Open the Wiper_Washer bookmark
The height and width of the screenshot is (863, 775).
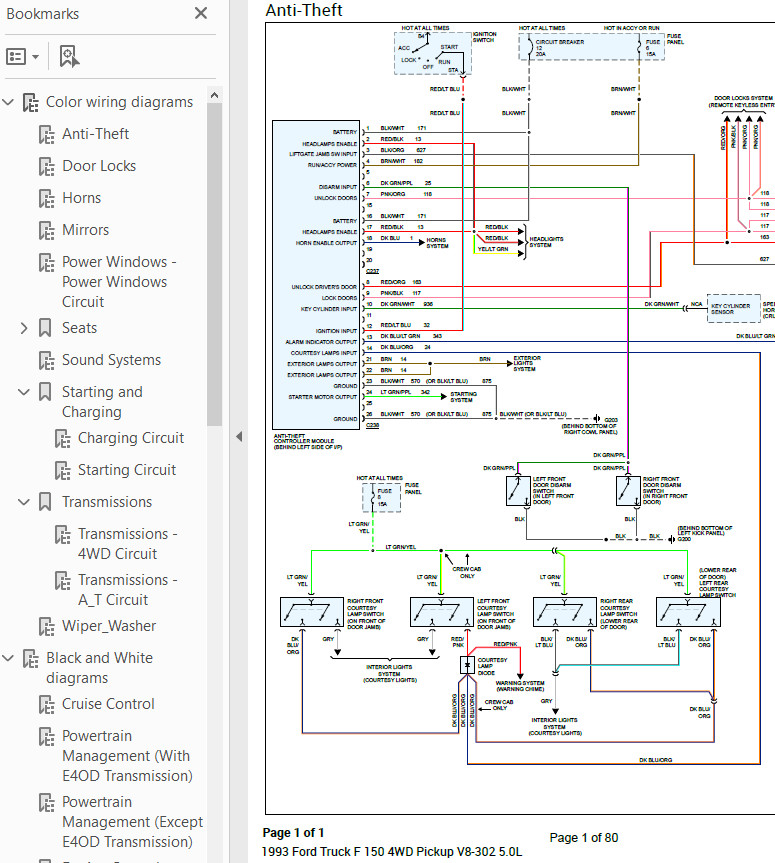click(x=109, y=626)
